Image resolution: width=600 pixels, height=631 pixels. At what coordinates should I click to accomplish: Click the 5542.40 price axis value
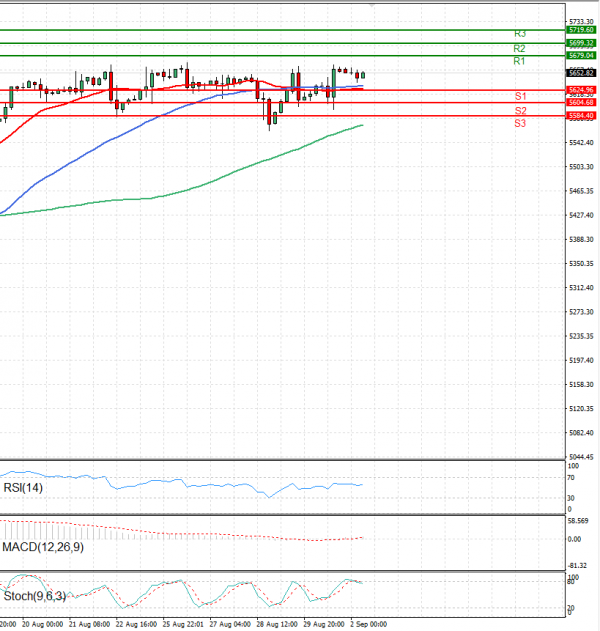point(581,143)
